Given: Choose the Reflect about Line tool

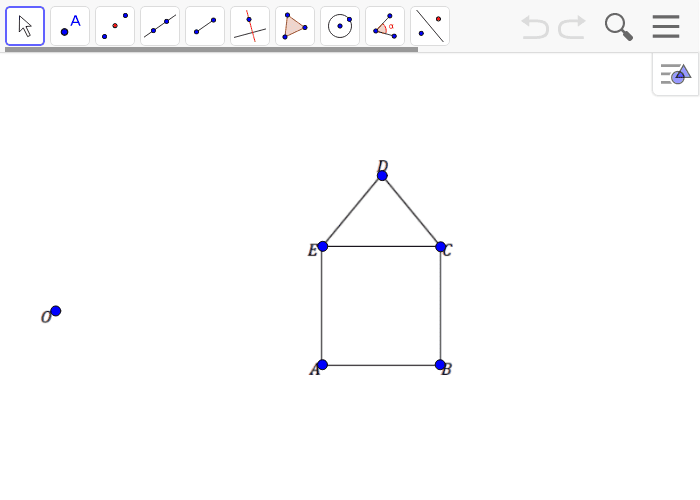Looking at the screenshot, I should (x=430, y=26).
